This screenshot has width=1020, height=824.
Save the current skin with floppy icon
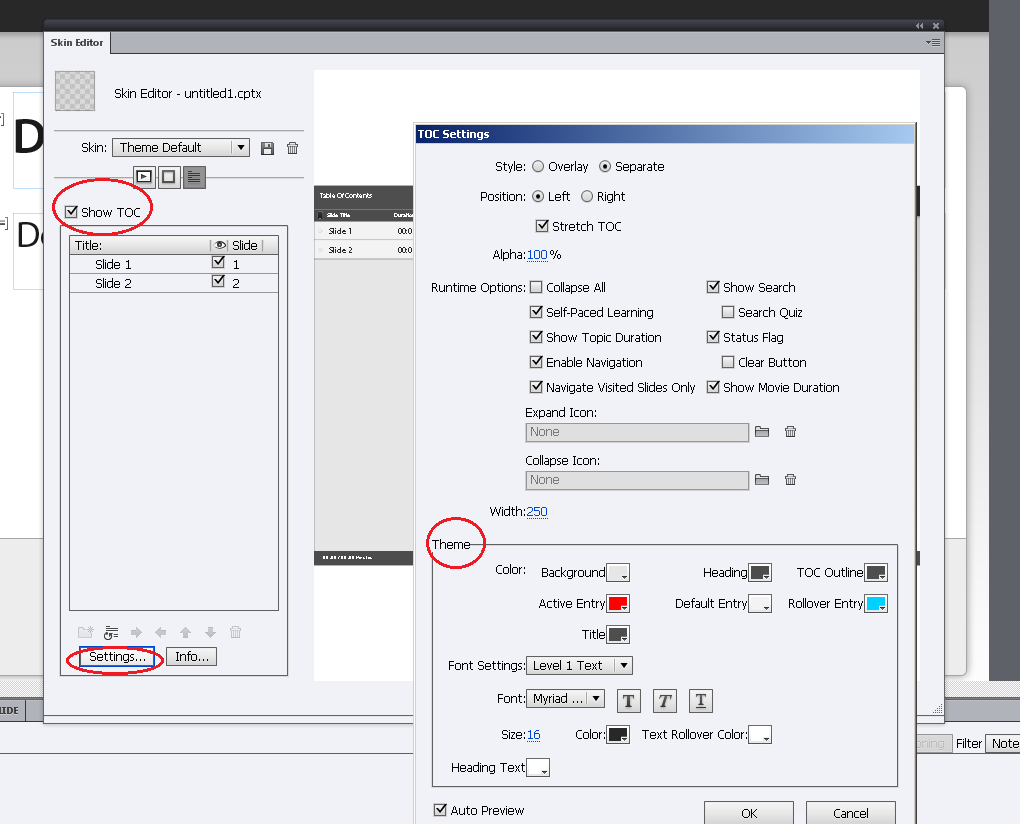[x=266, y=147]
